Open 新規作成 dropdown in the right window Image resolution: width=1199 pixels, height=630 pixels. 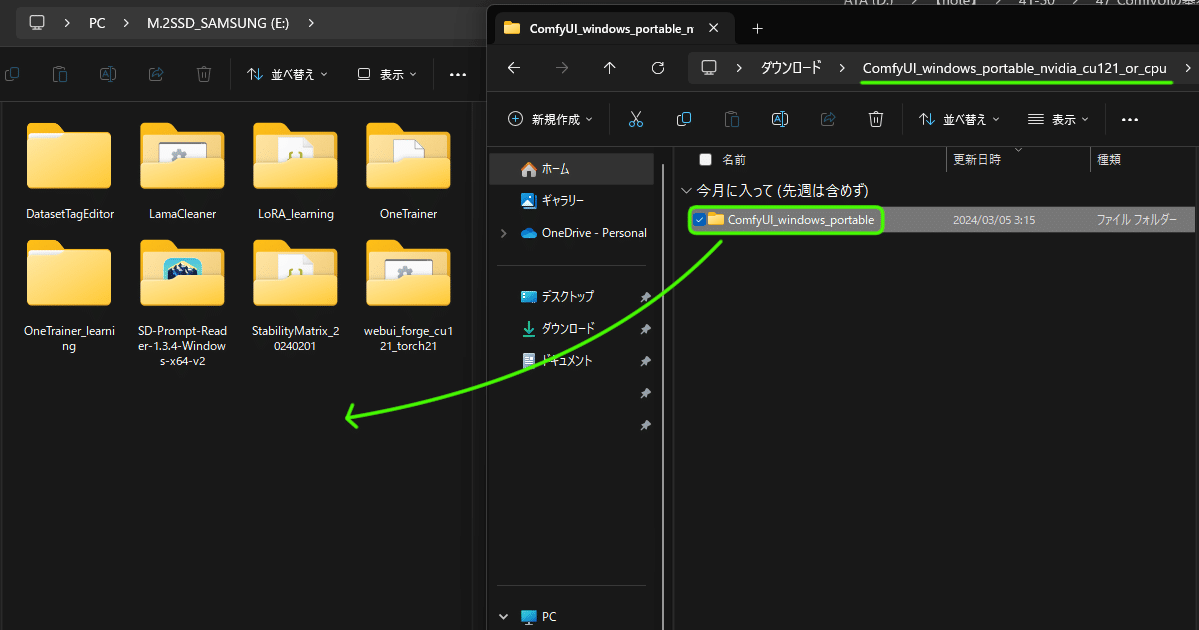[x=550, y=119]
